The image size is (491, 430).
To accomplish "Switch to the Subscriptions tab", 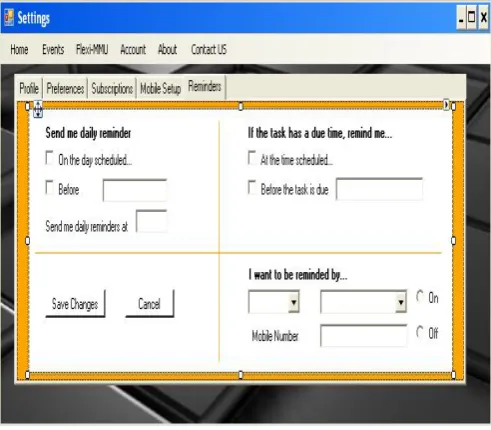I will point(112,89).
